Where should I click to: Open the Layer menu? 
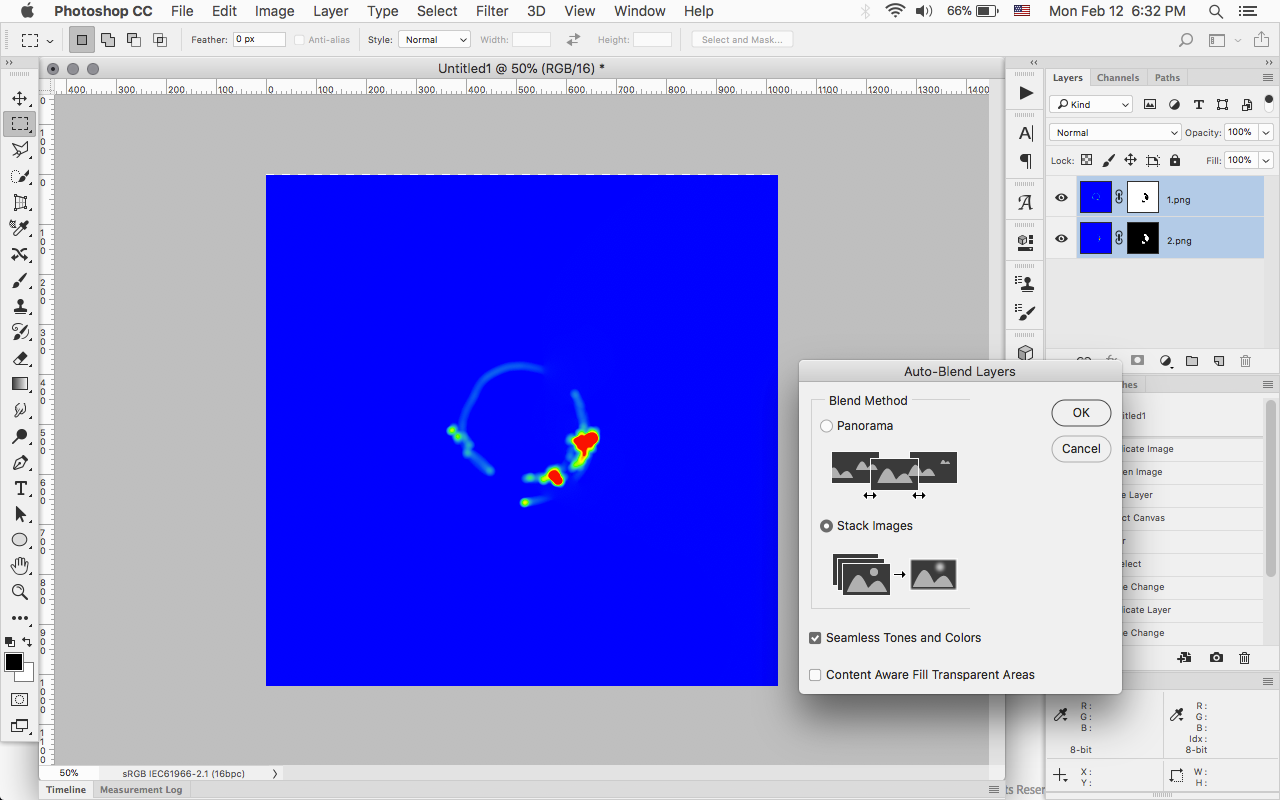pyautogui.click(x=330, y=11)
